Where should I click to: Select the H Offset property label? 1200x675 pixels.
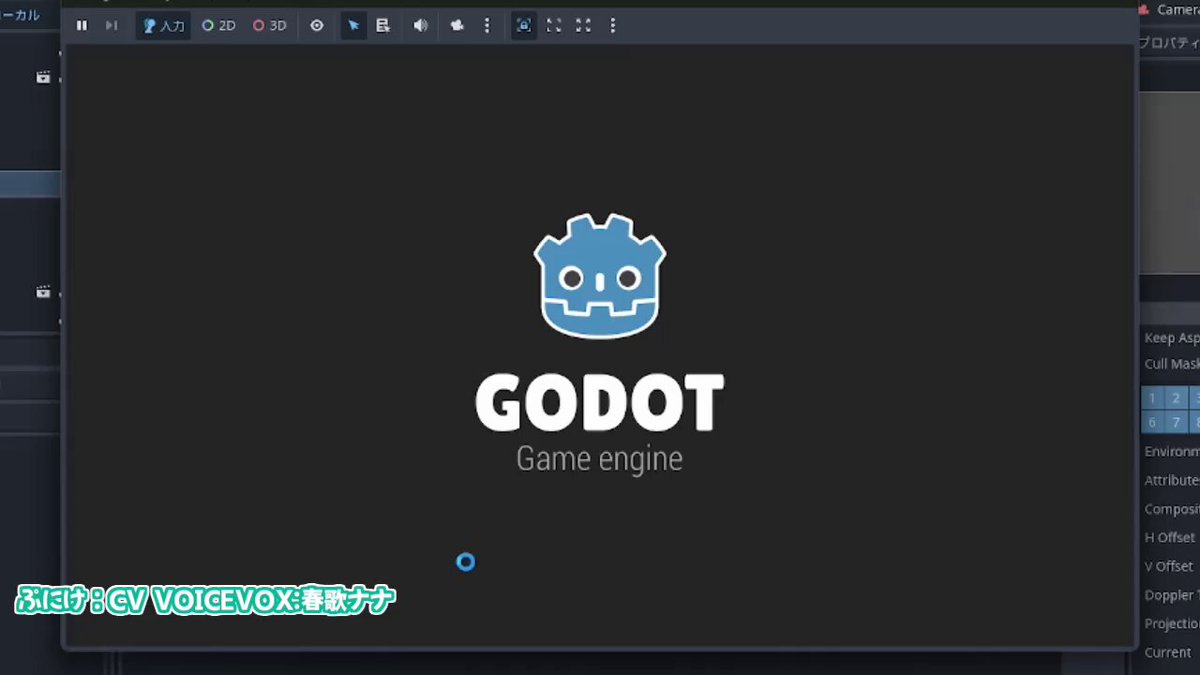click(x=1169, y=538)
